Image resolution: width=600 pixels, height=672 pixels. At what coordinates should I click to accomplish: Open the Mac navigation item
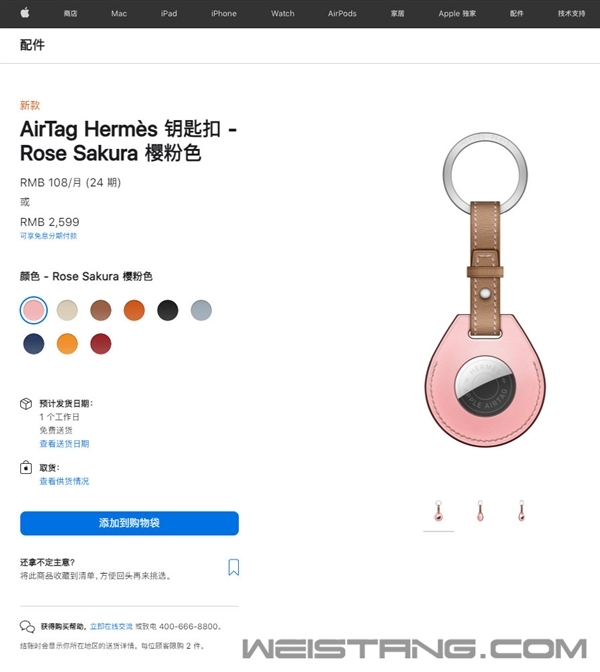pyautogui.click(x=119, y=13)
